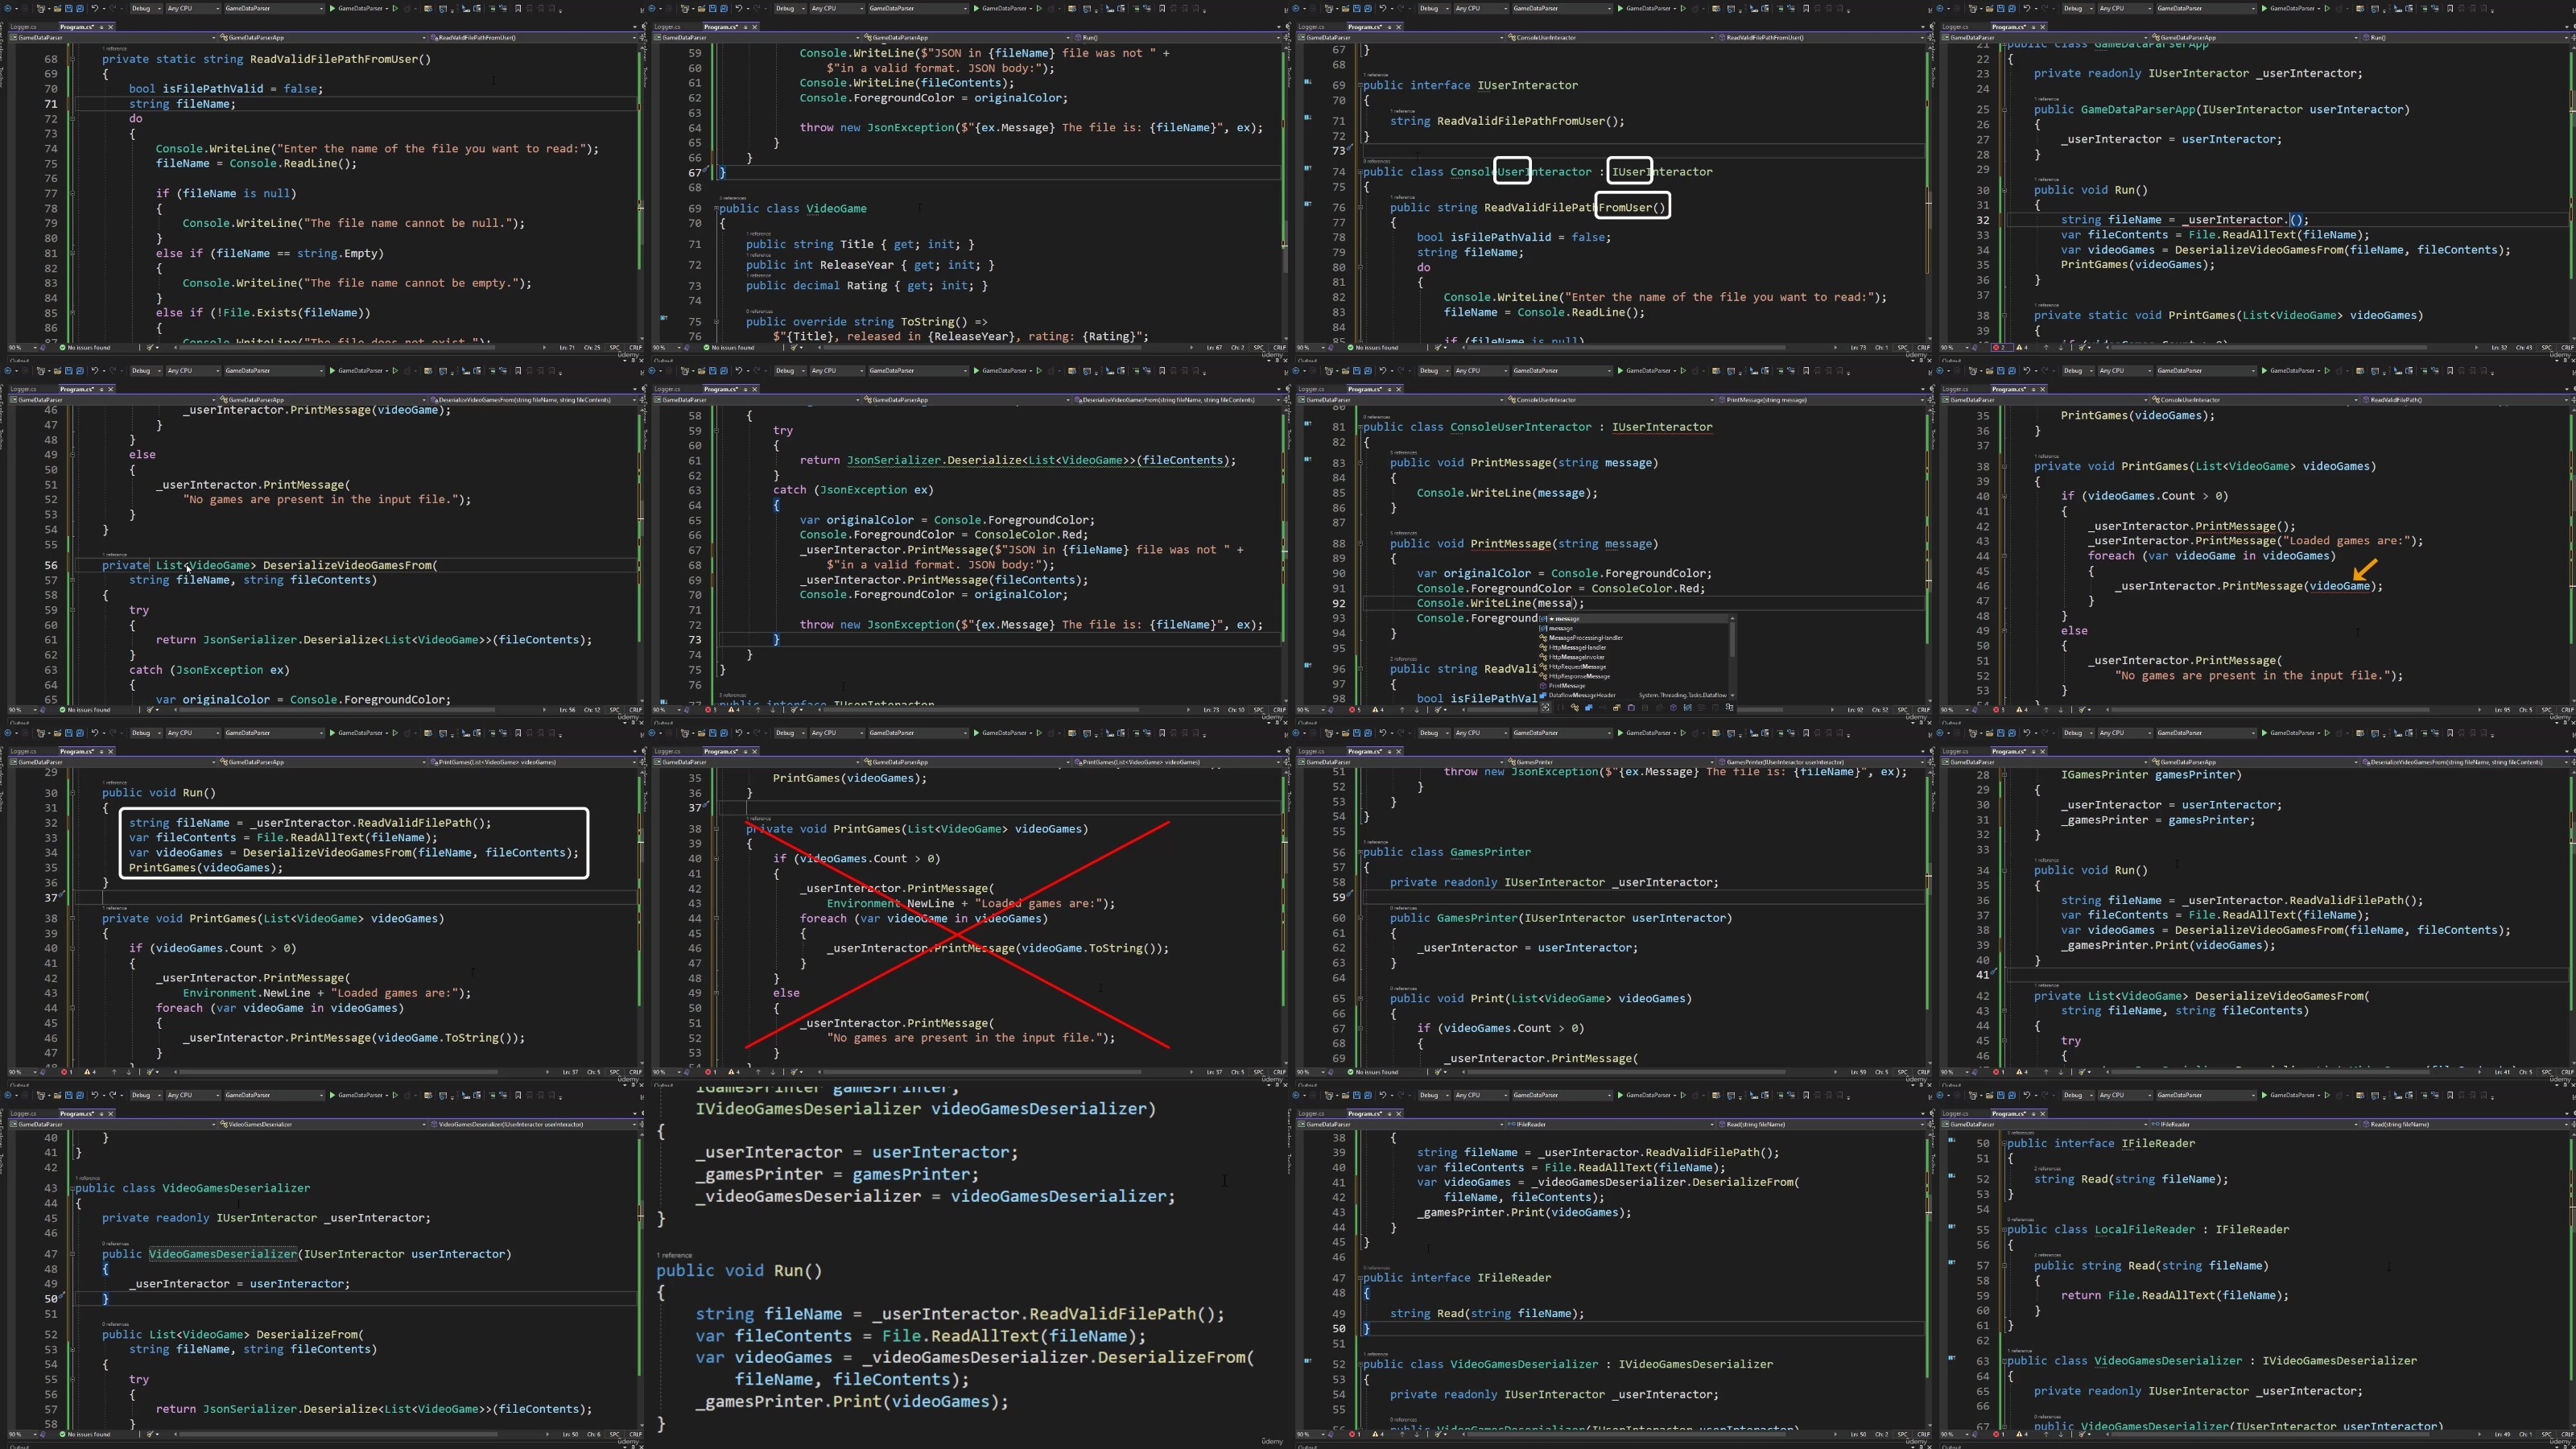Collapse line 96 ReadVali method in autocomplete frame
Image resolution: width=2576 pixels, height=1449 pixels.
click(1361, 668)
